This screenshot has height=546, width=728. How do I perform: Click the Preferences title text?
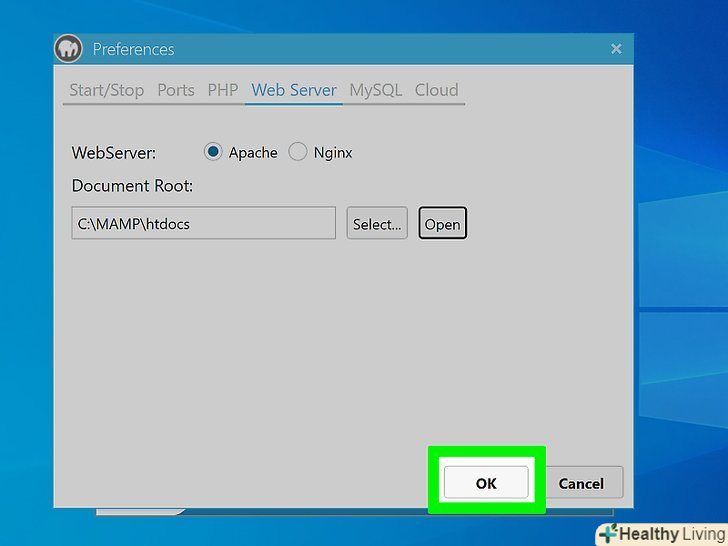point(133,49)
